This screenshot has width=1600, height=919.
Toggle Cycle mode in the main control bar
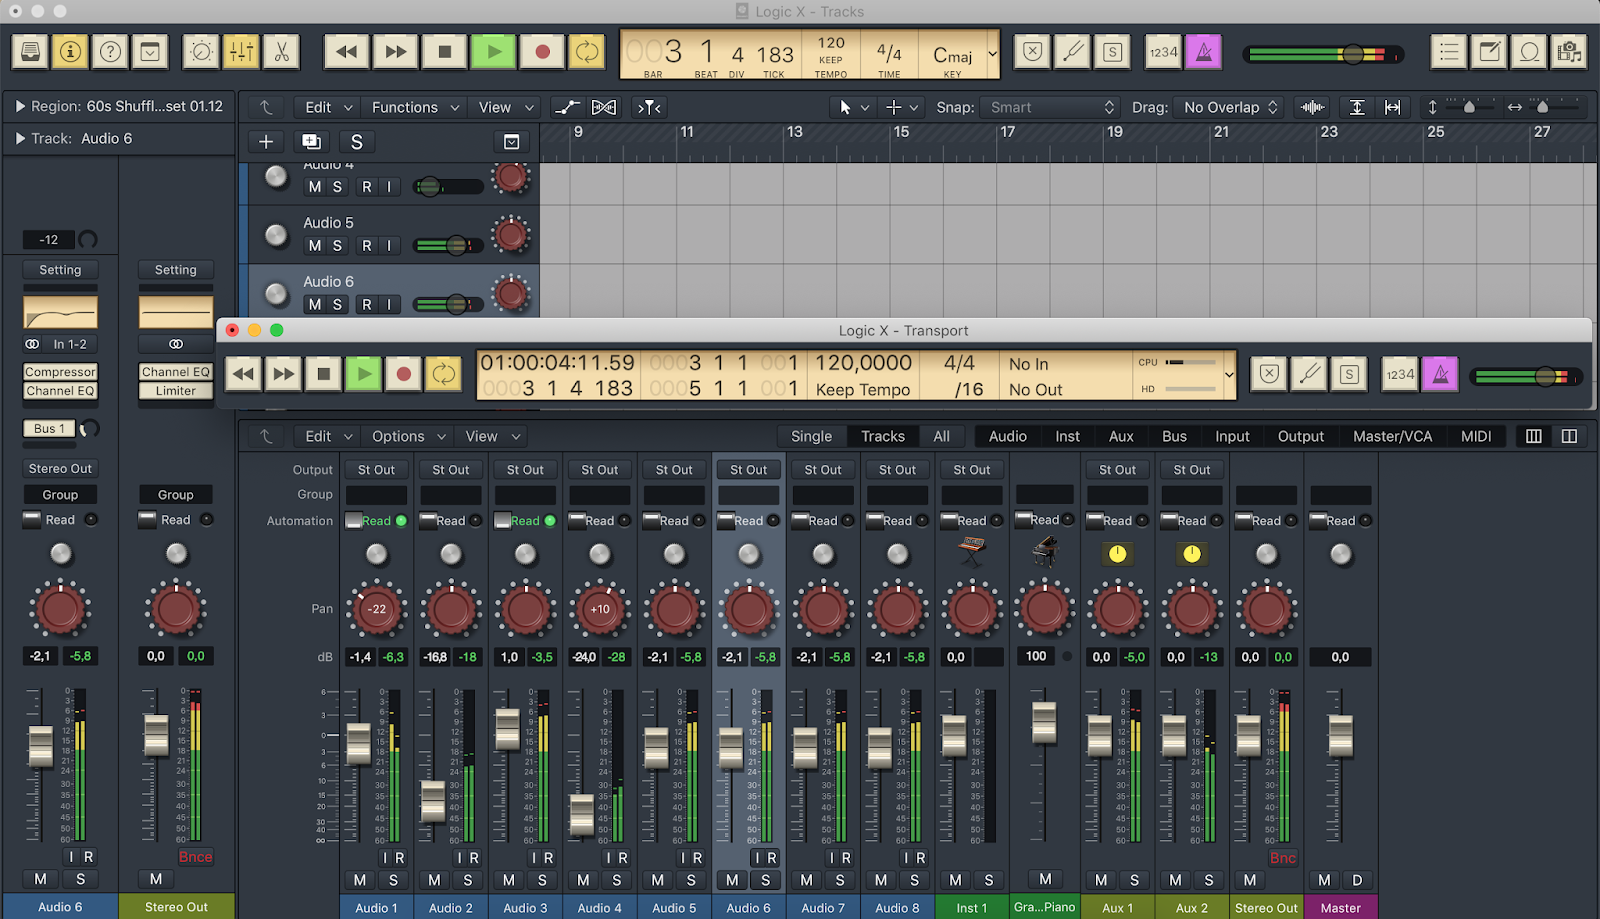pyautogui.click(x=587, y=52)
